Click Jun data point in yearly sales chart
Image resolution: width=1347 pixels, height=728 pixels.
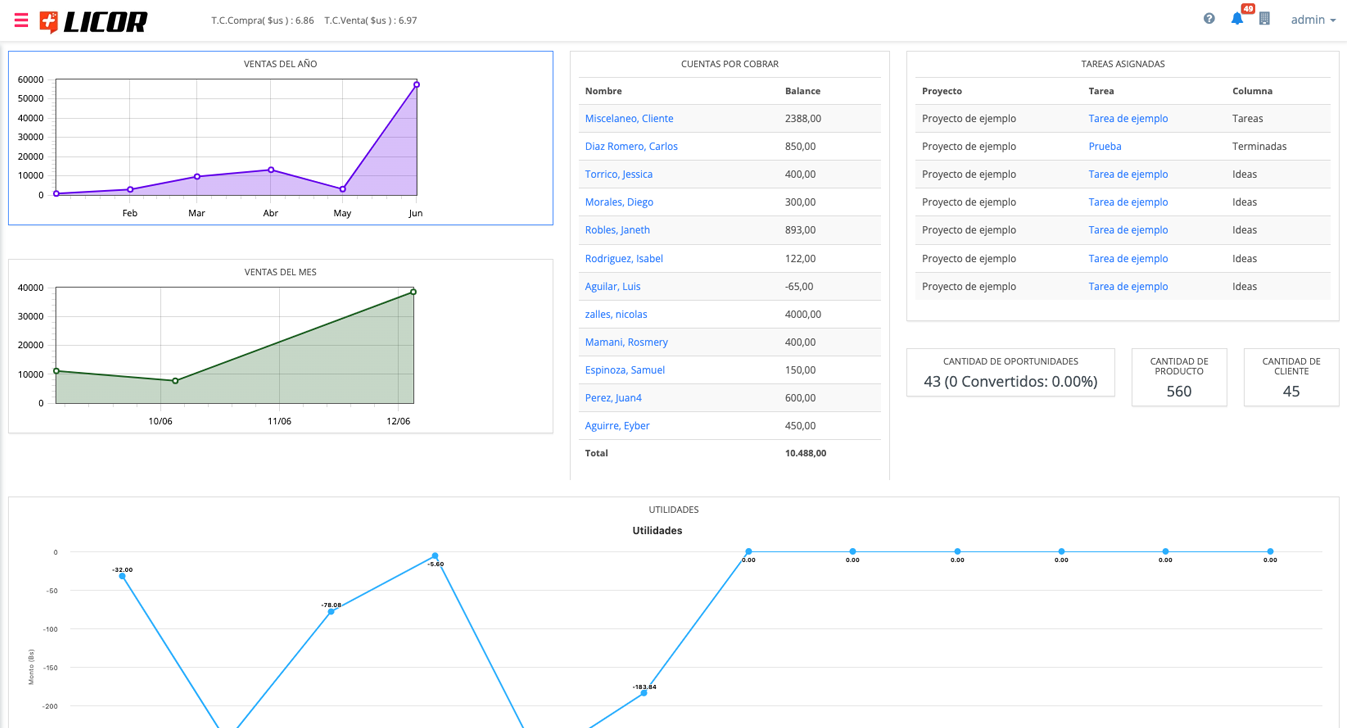[416, 85]
